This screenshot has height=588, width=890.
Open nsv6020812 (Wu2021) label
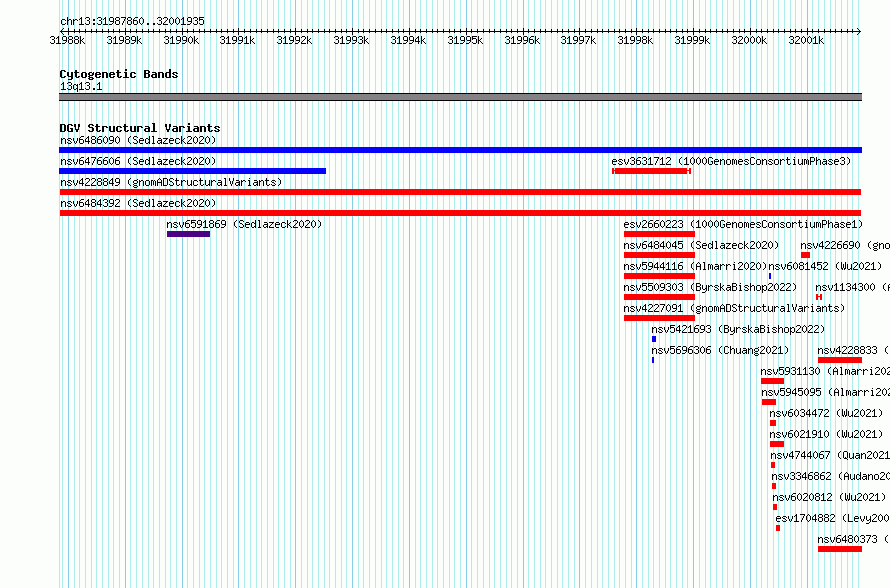point(829,497)
